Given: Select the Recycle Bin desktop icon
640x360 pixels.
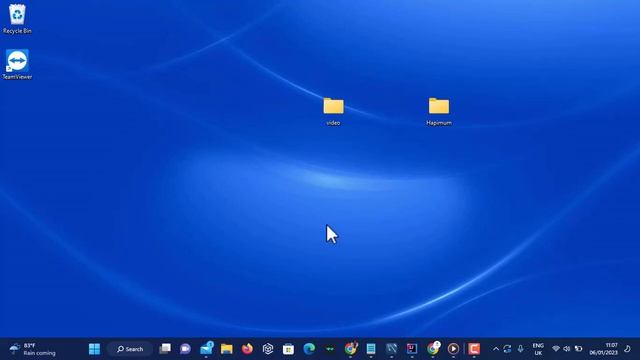Looking at the screenshot, I should coord(17,19).
